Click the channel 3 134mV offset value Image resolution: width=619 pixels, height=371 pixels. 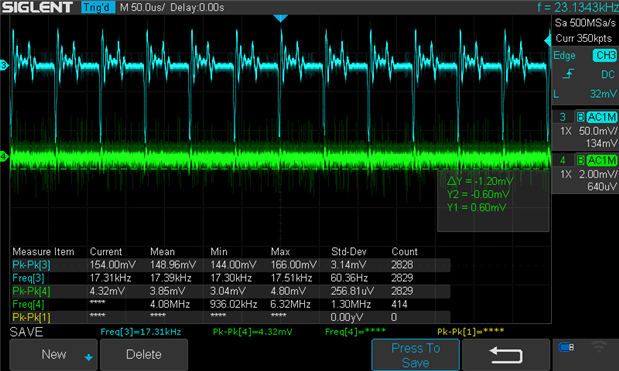tap(601, 143)
